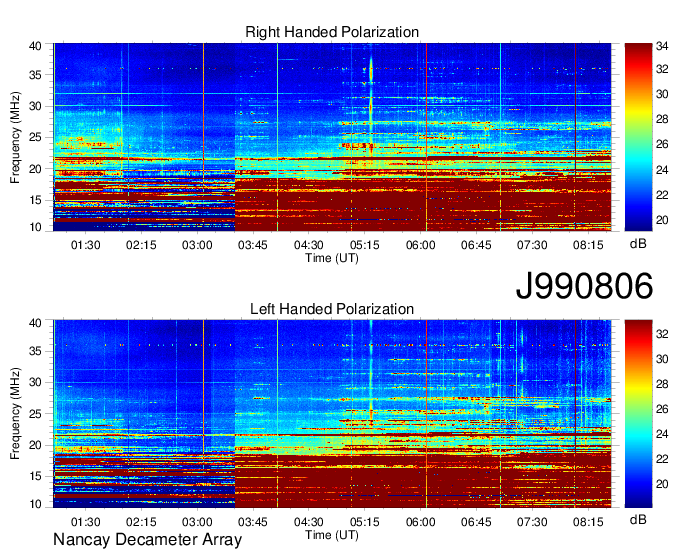680x552 pixels.
Task: Click the 32 value on Left Handed color bar
Action: coord(662,334)
